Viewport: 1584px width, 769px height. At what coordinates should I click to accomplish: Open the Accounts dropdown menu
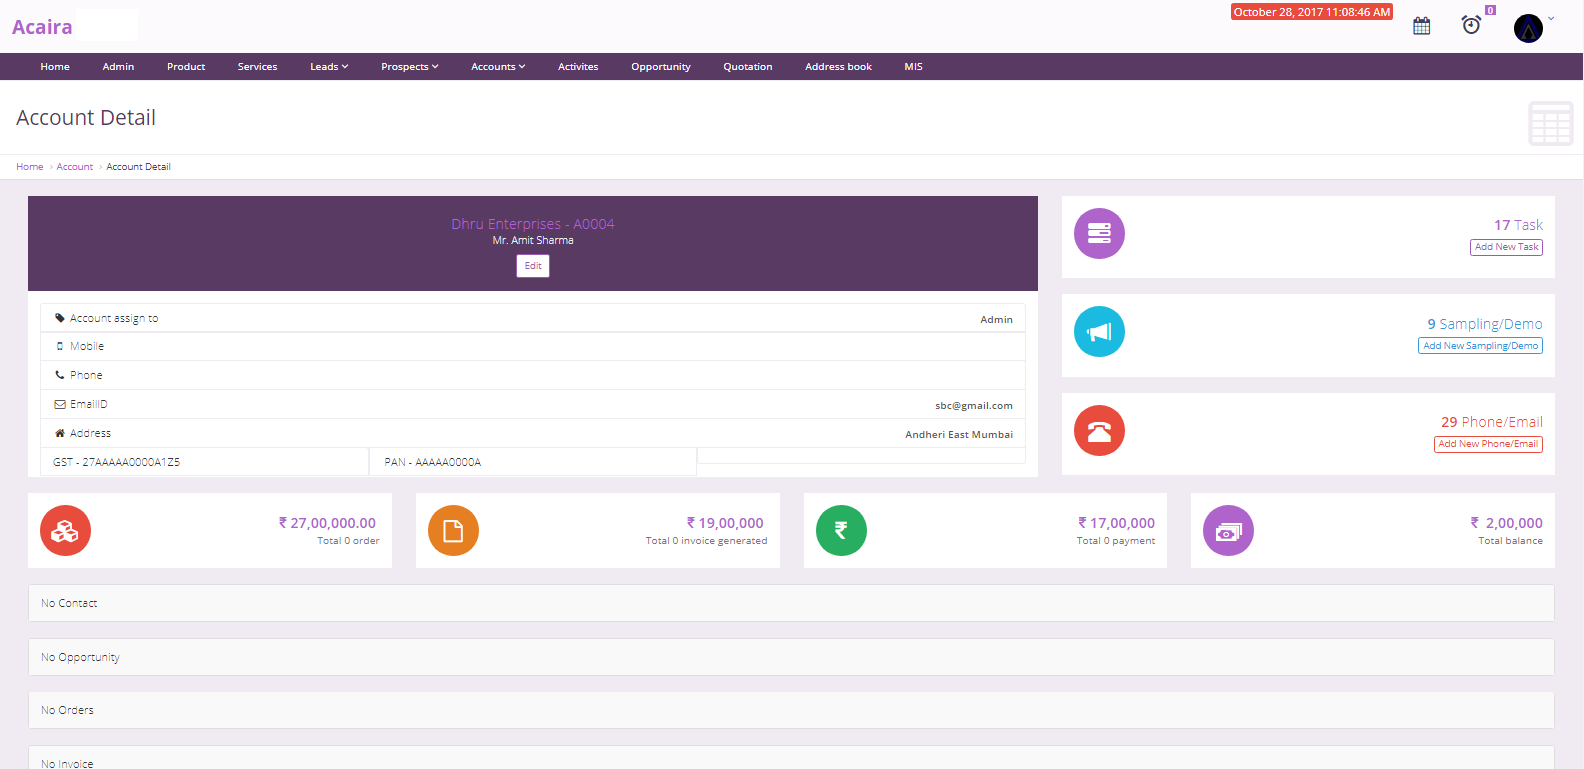click(497, 67)
